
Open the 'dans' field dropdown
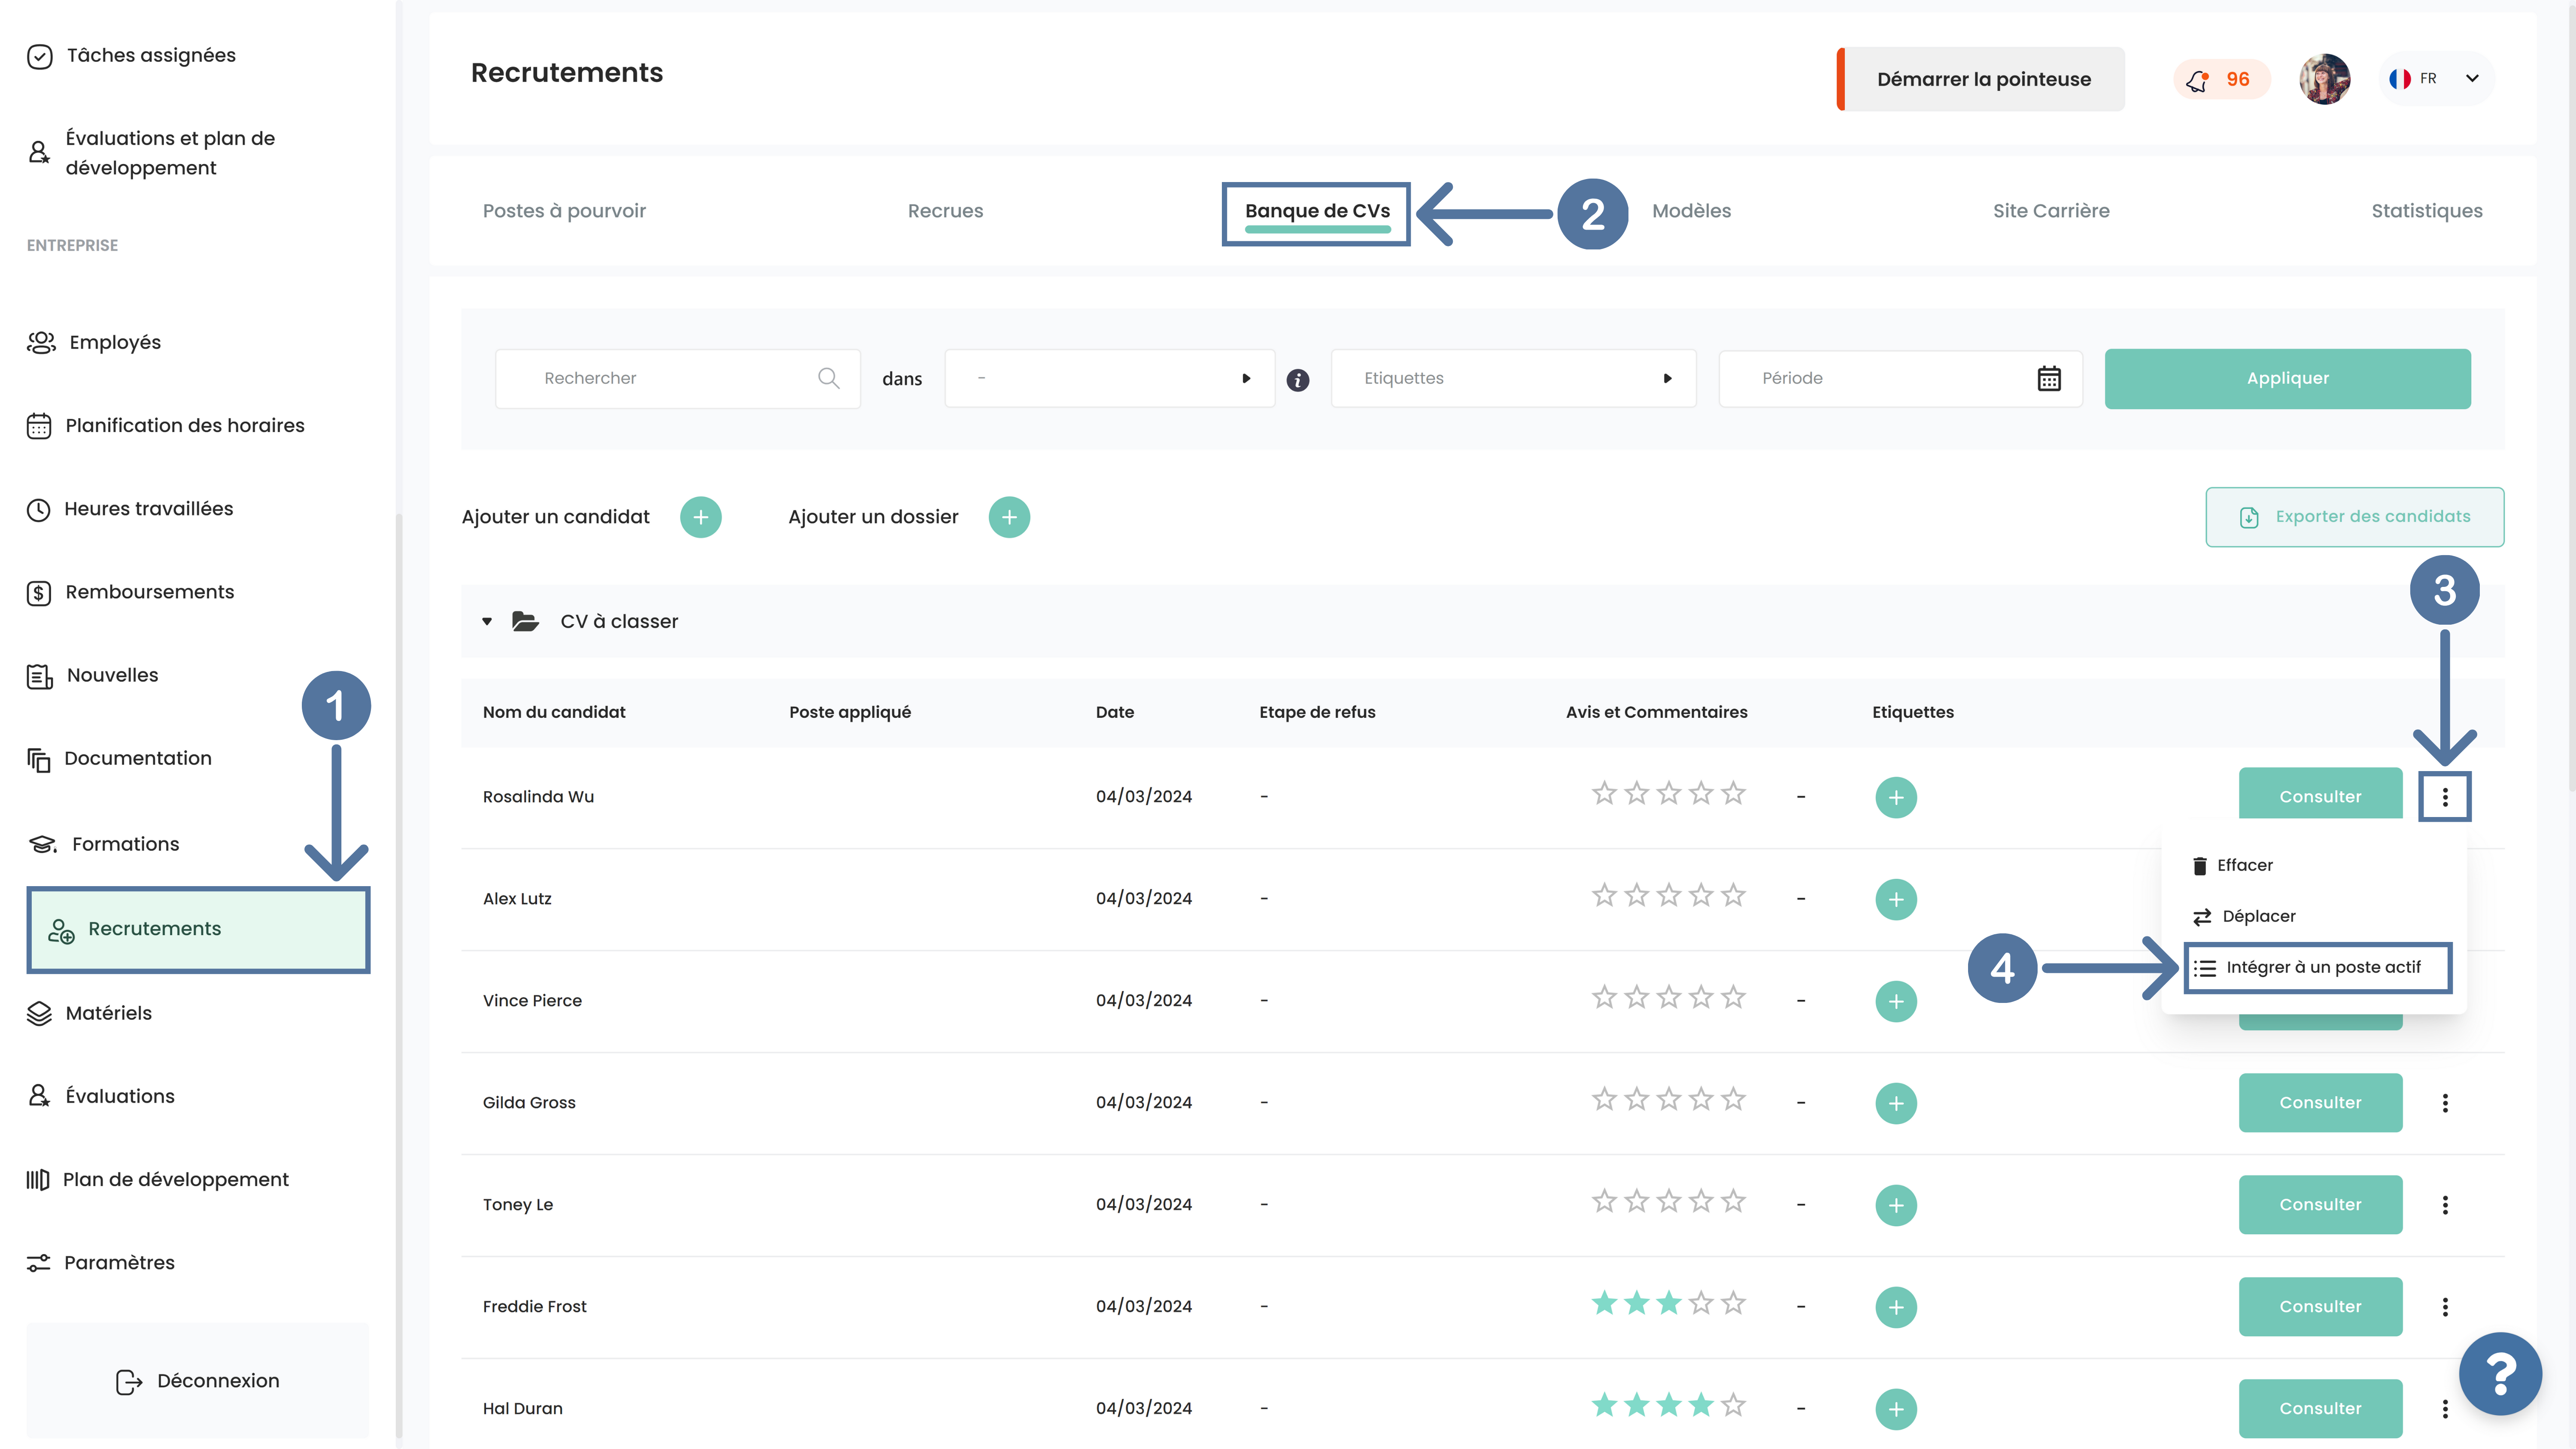[1109, 379]
